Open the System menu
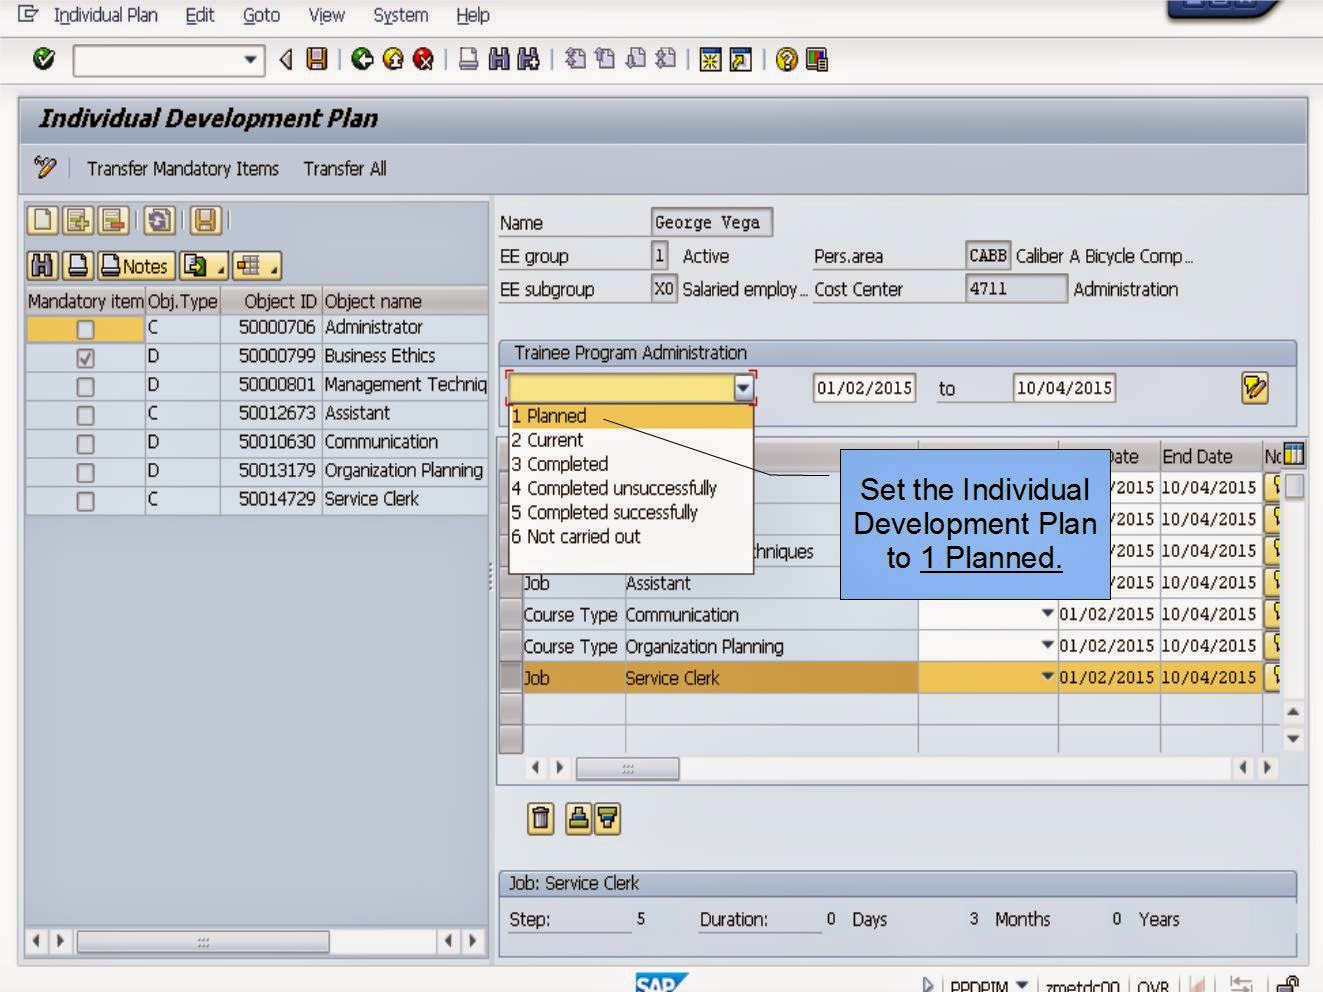This screenshot has width=1323, height=992. pos(399,15)
